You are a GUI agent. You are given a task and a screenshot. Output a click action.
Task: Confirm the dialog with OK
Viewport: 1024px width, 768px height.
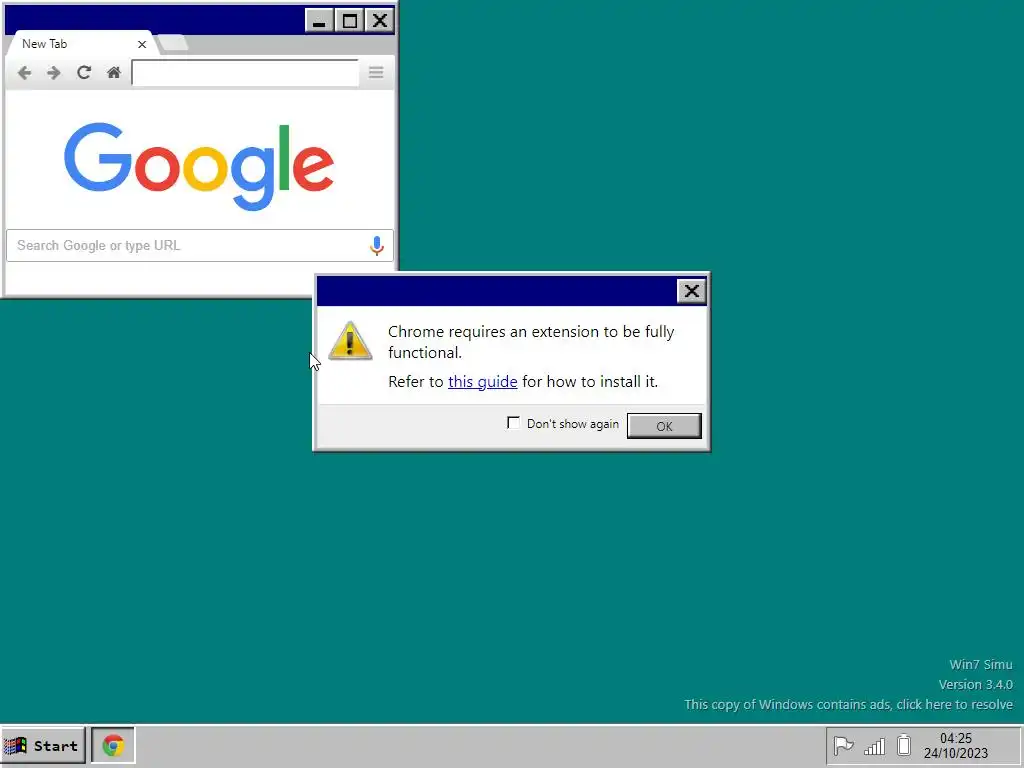(x=664, y=426)
